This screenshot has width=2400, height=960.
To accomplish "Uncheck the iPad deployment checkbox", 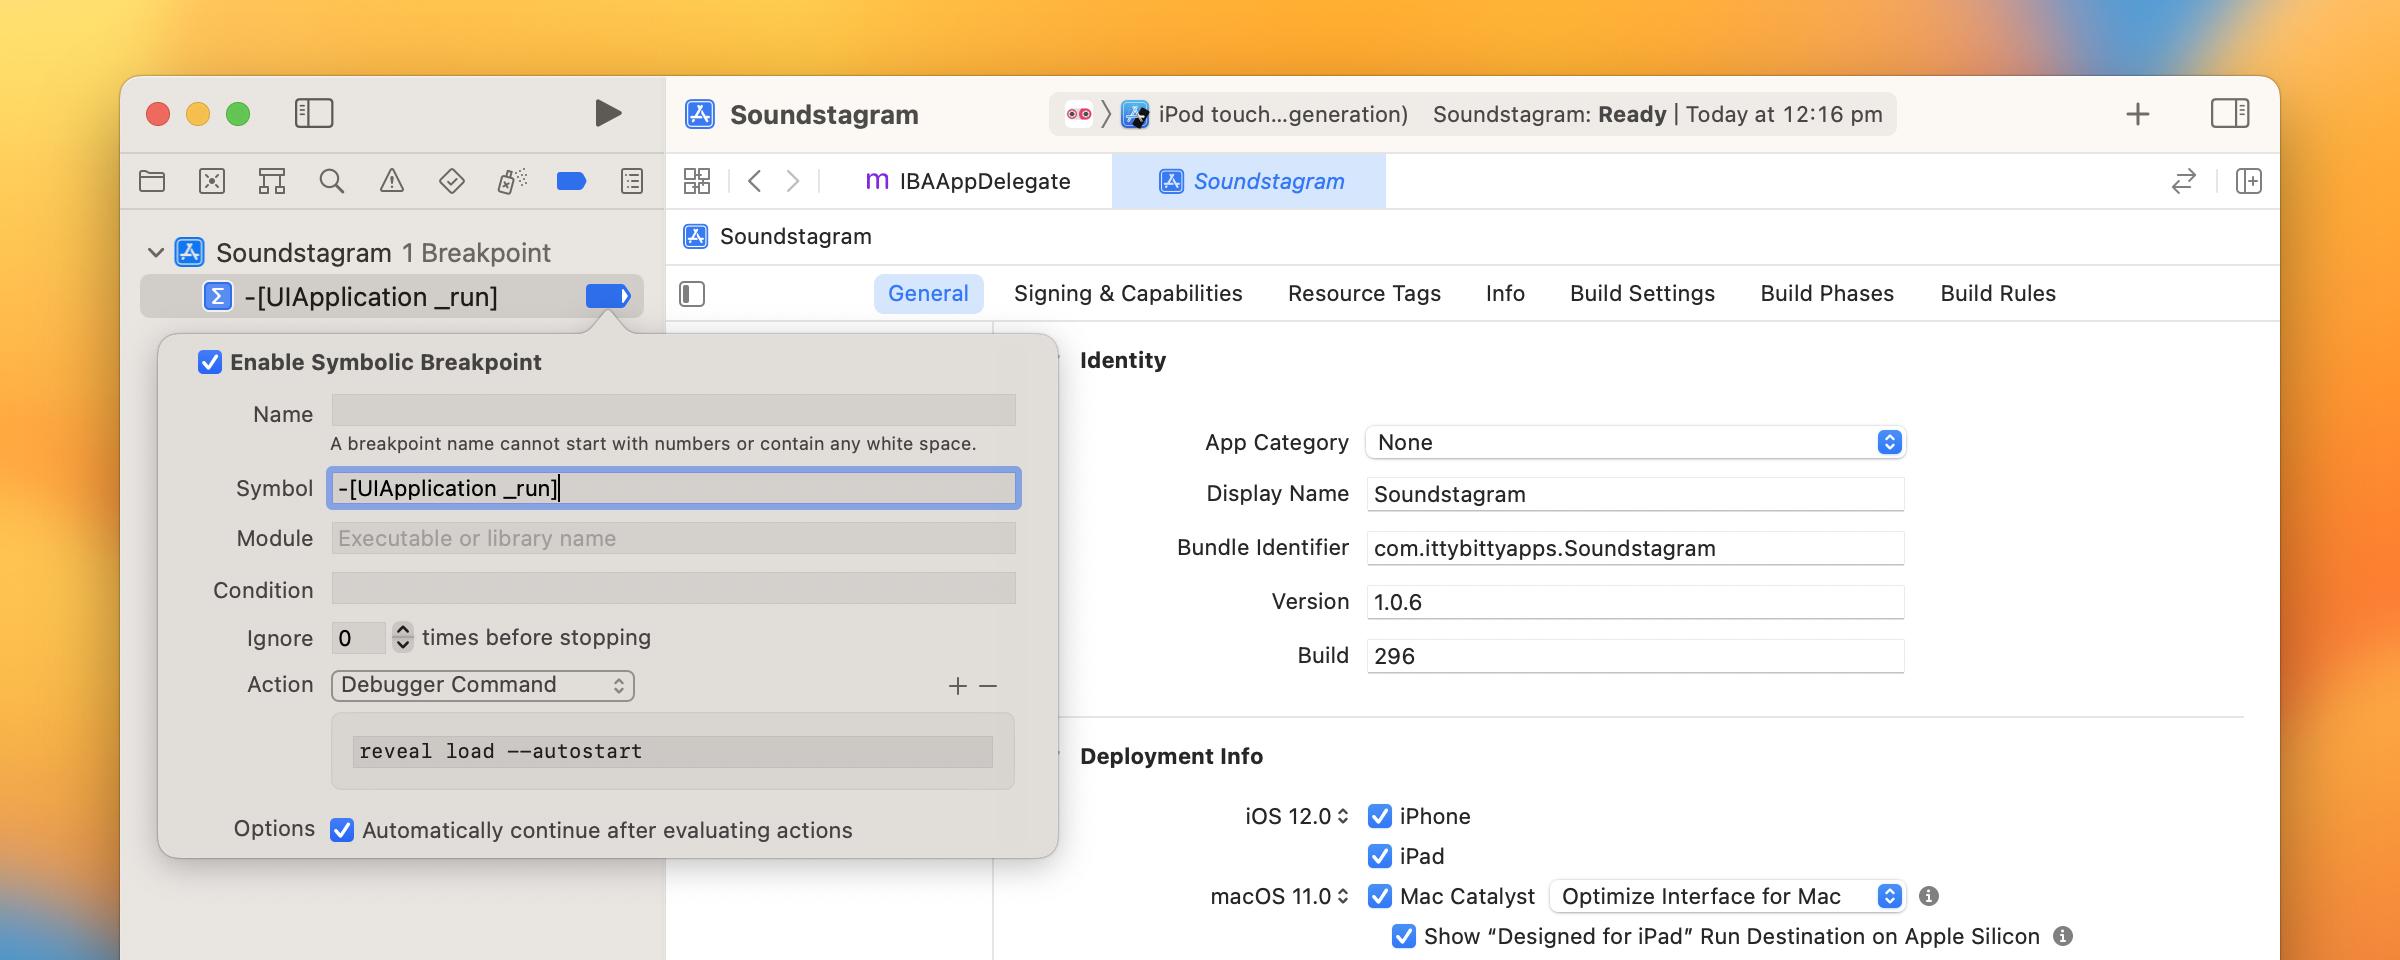I will (1380, 856).
